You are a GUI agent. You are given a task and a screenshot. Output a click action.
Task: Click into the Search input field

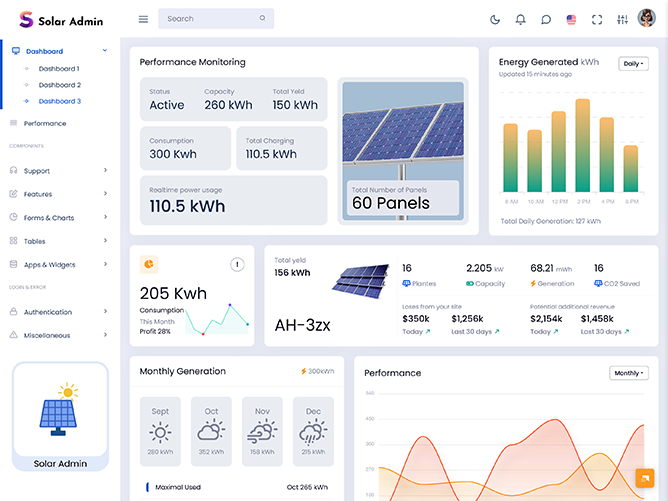(x=210, y=19)
